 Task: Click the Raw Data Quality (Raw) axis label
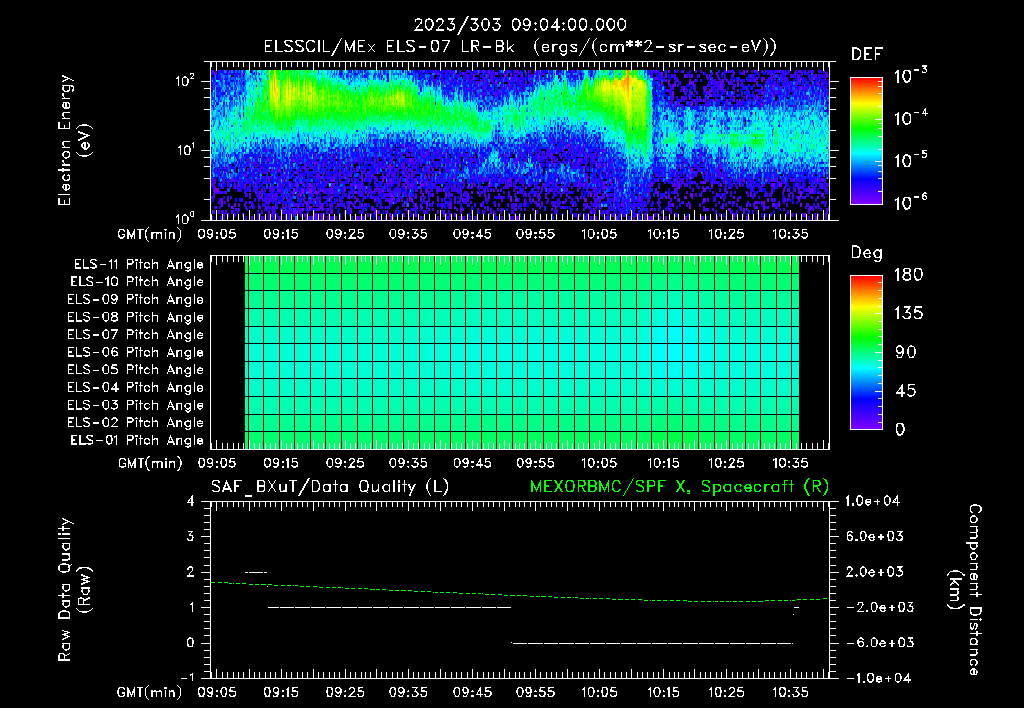74,590
